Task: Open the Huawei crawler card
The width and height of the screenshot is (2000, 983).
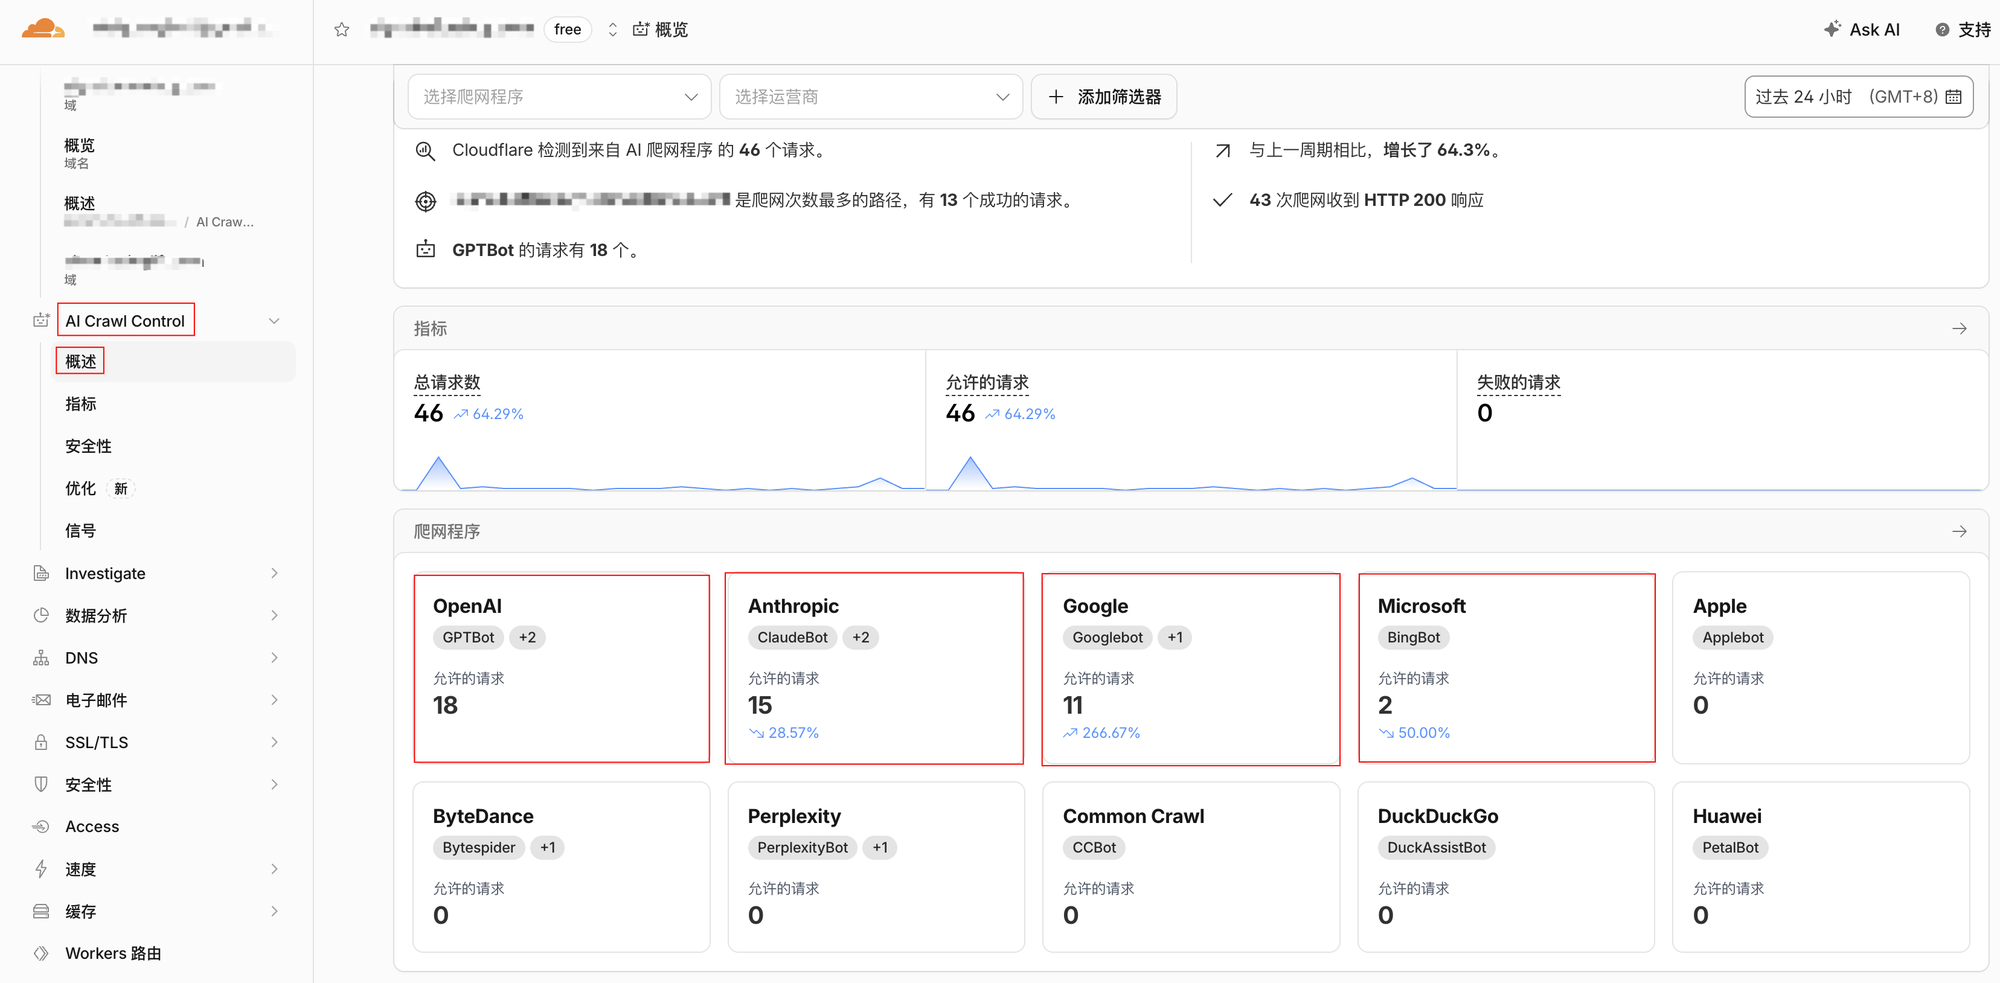Action: (x=1821, y=867)
